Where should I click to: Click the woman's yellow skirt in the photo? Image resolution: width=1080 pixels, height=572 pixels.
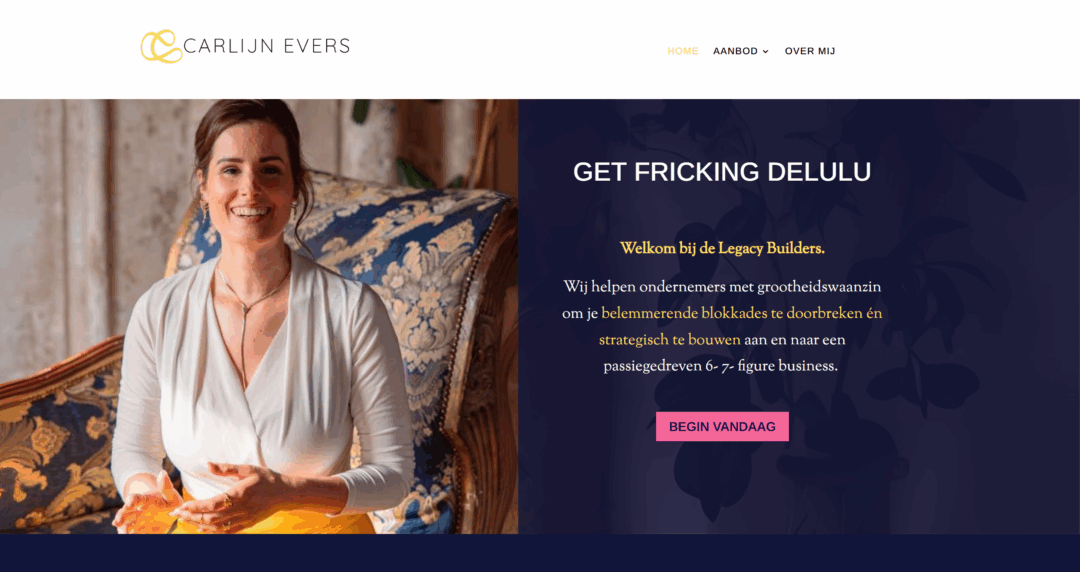tap(276, 518)
